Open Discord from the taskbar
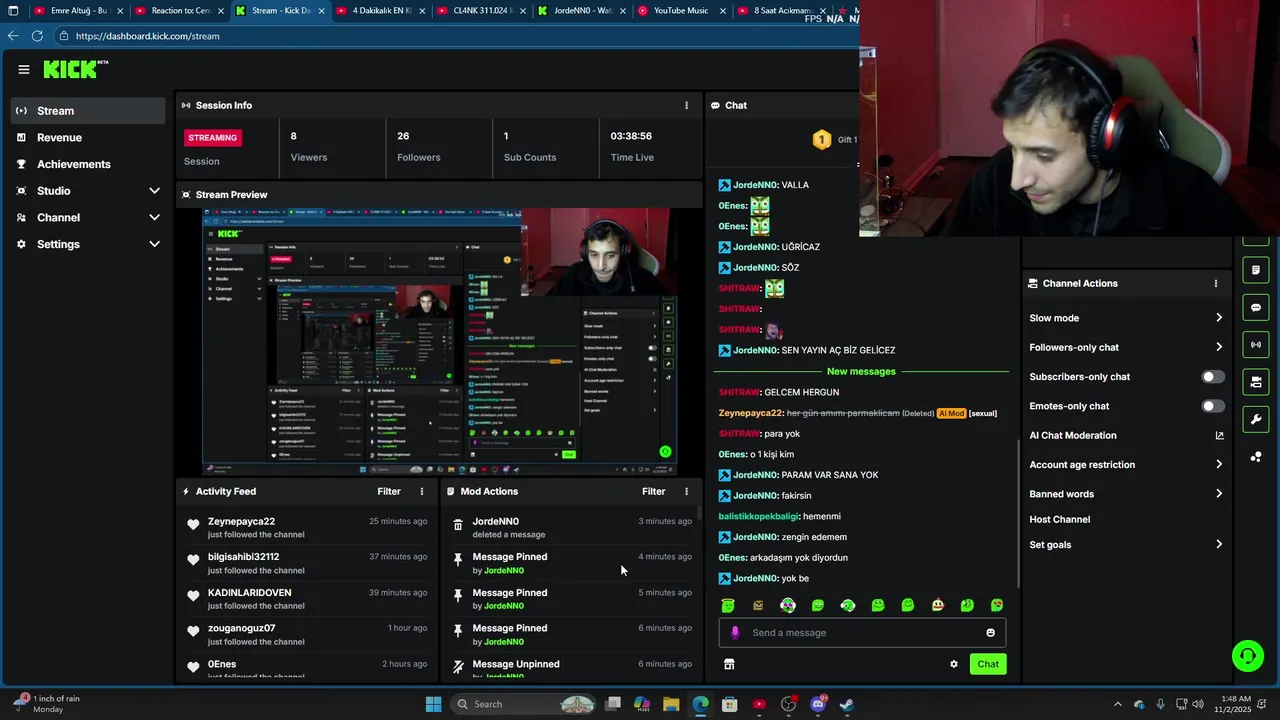The height and width of the screenshot is (720, 1280). click(818, 704)
